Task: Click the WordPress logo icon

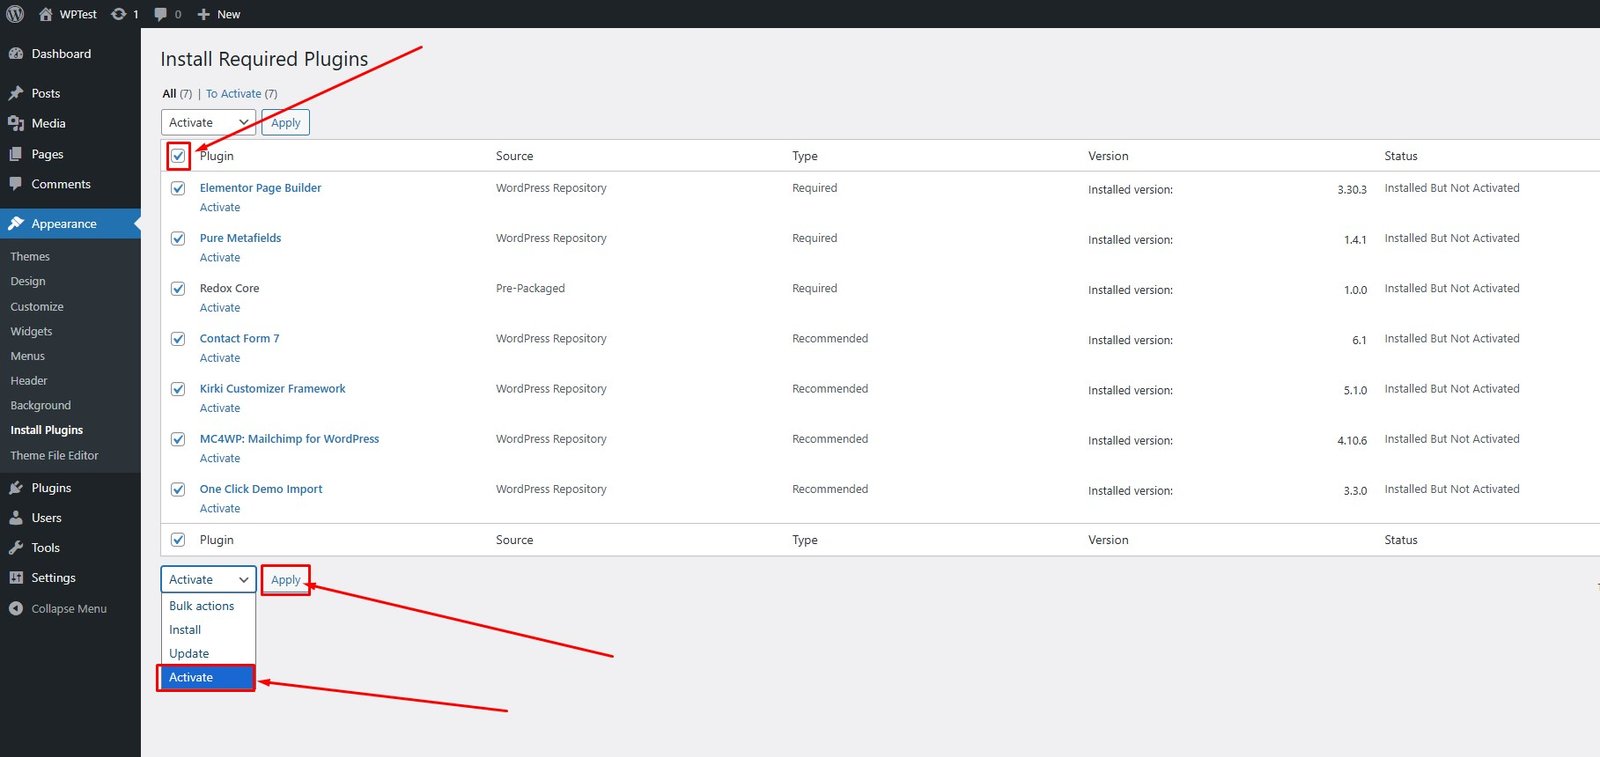Action: click(x=15, y=14)
